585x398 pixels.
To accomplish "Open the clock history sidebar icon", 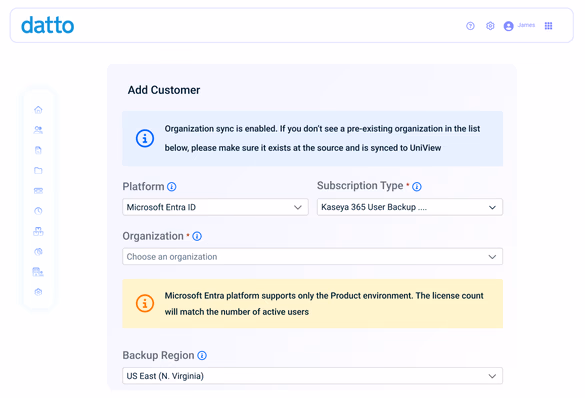I will 38,211.
